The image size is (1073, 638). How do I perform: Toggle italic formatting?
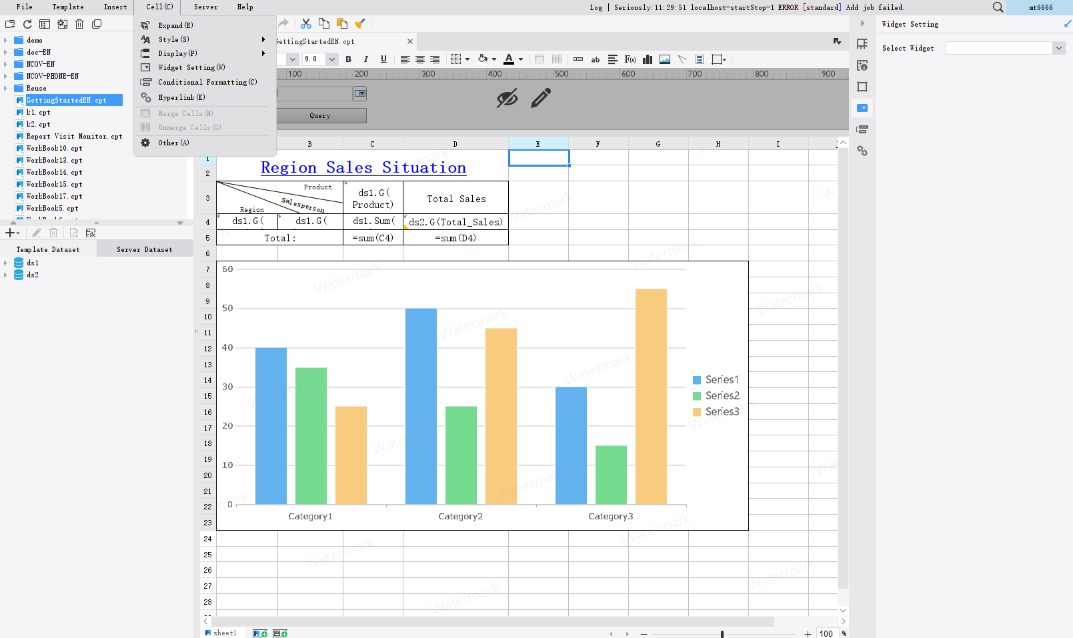tap(366, 60)
